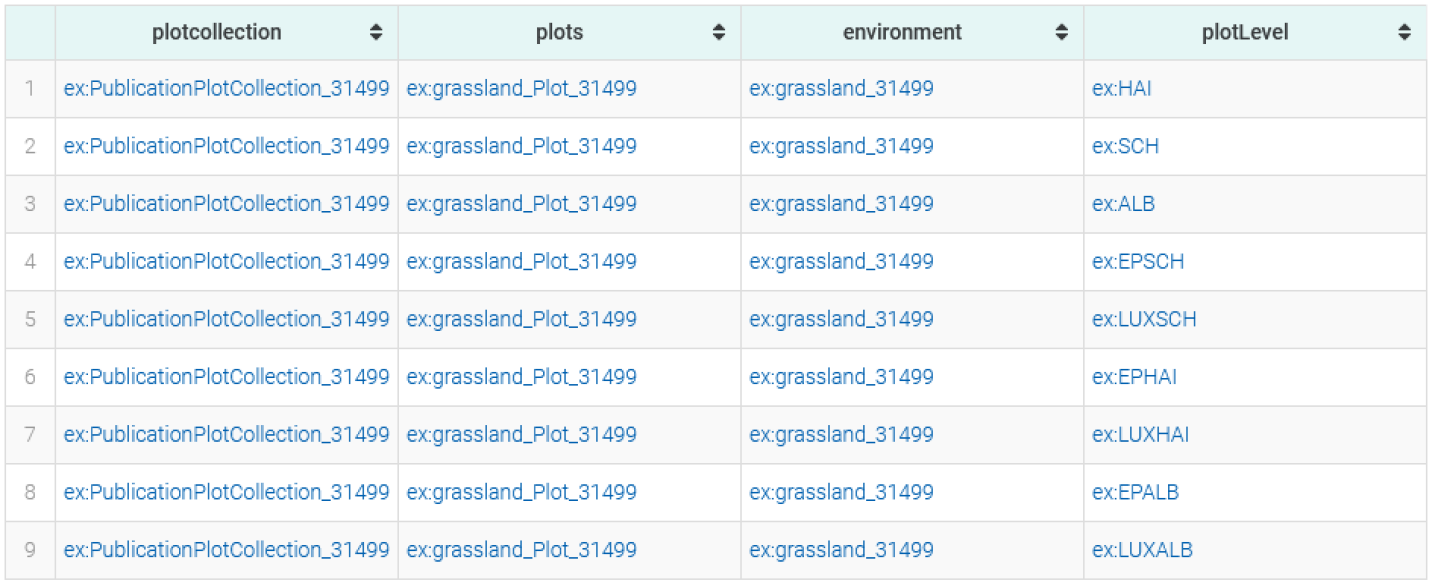Open ex:grassland_Plot_31499 in row 3

pyautogui.click(x=521, y=204)
